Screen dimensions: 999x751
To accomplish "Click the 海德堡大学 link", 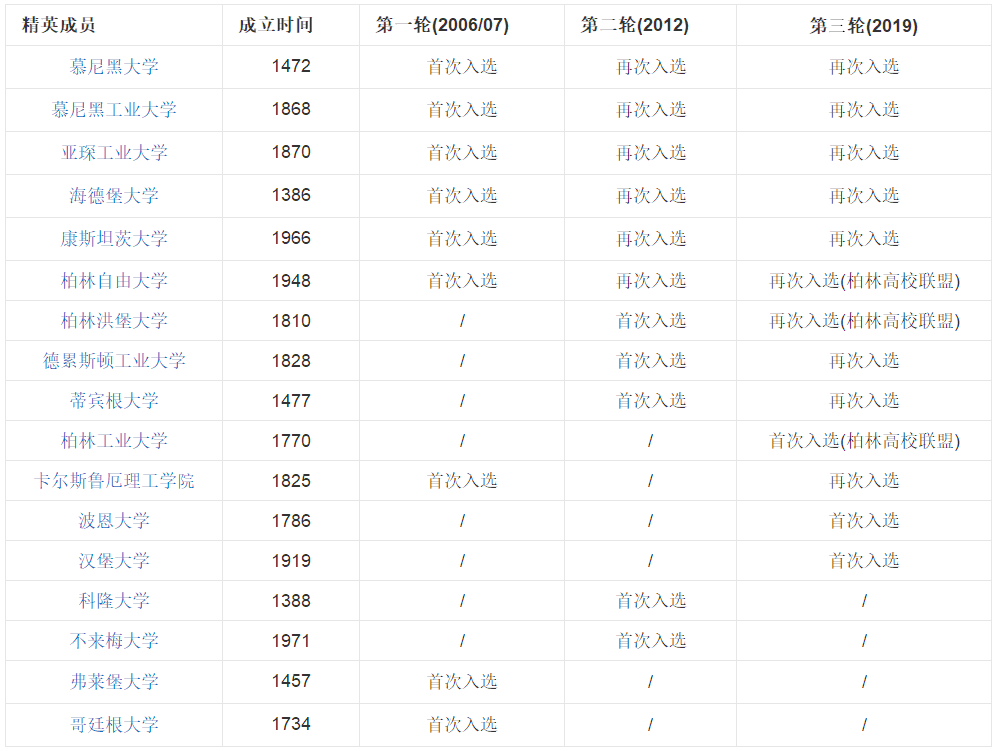I will click(114, 196).
